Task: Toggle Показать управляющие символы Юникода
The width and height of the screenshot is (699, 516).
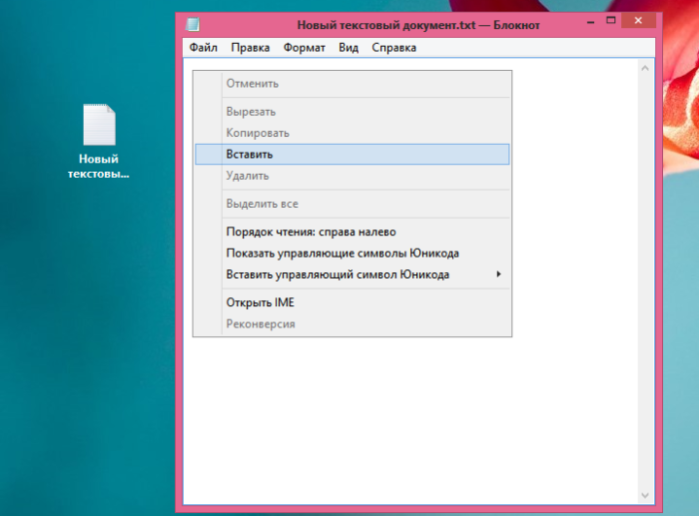Action: (352, 253)
